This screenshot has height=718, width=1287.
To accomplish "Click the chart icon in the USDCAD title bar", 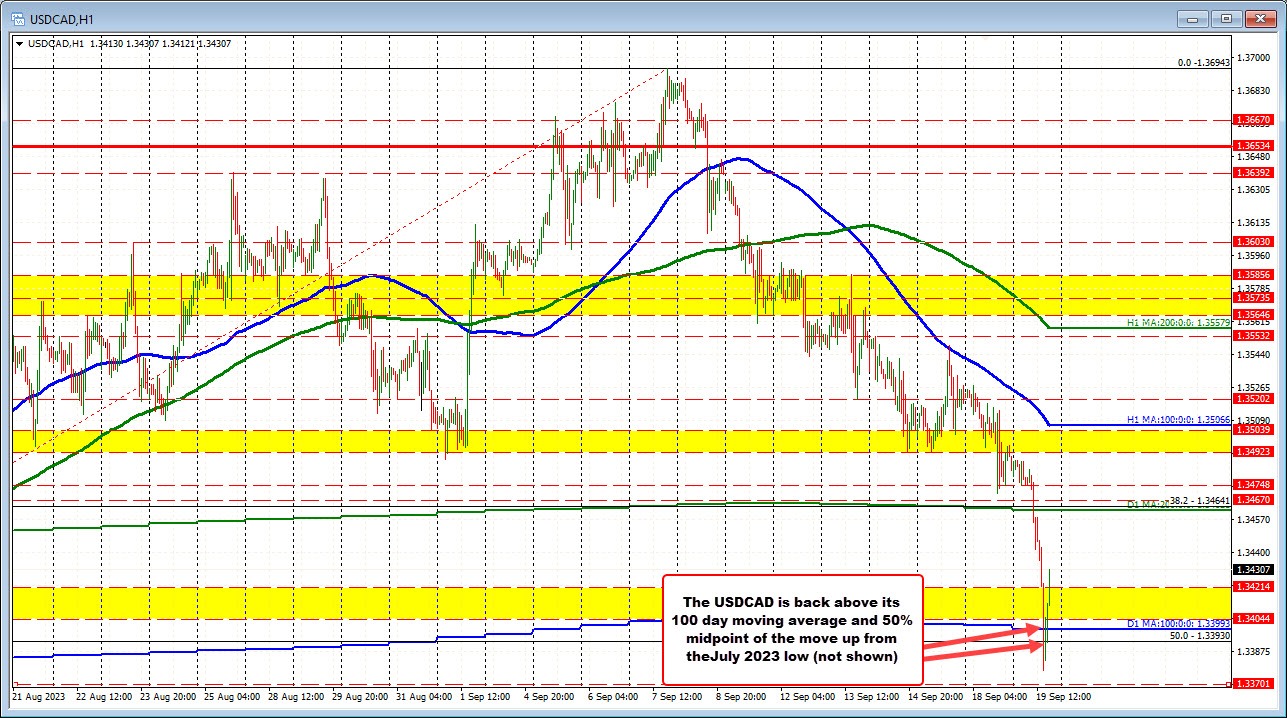I will pos(19,18).
